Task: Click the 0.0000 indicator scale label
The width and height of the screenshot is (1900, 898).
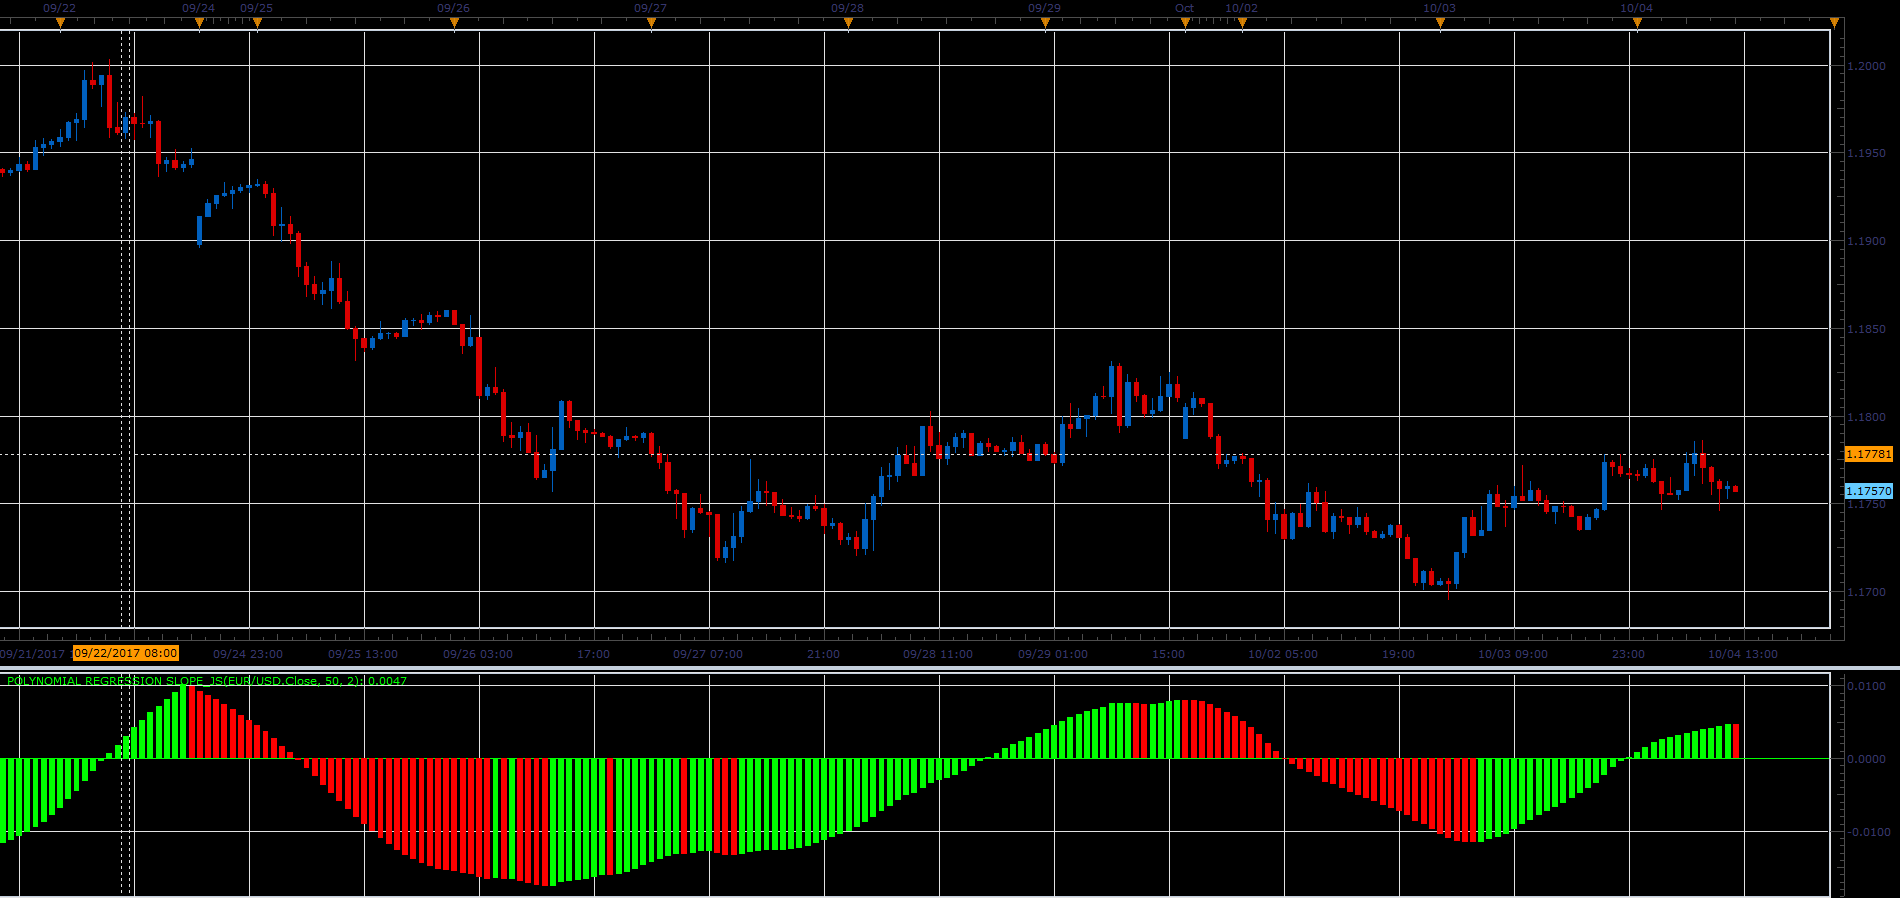Action: [1867, 759]
